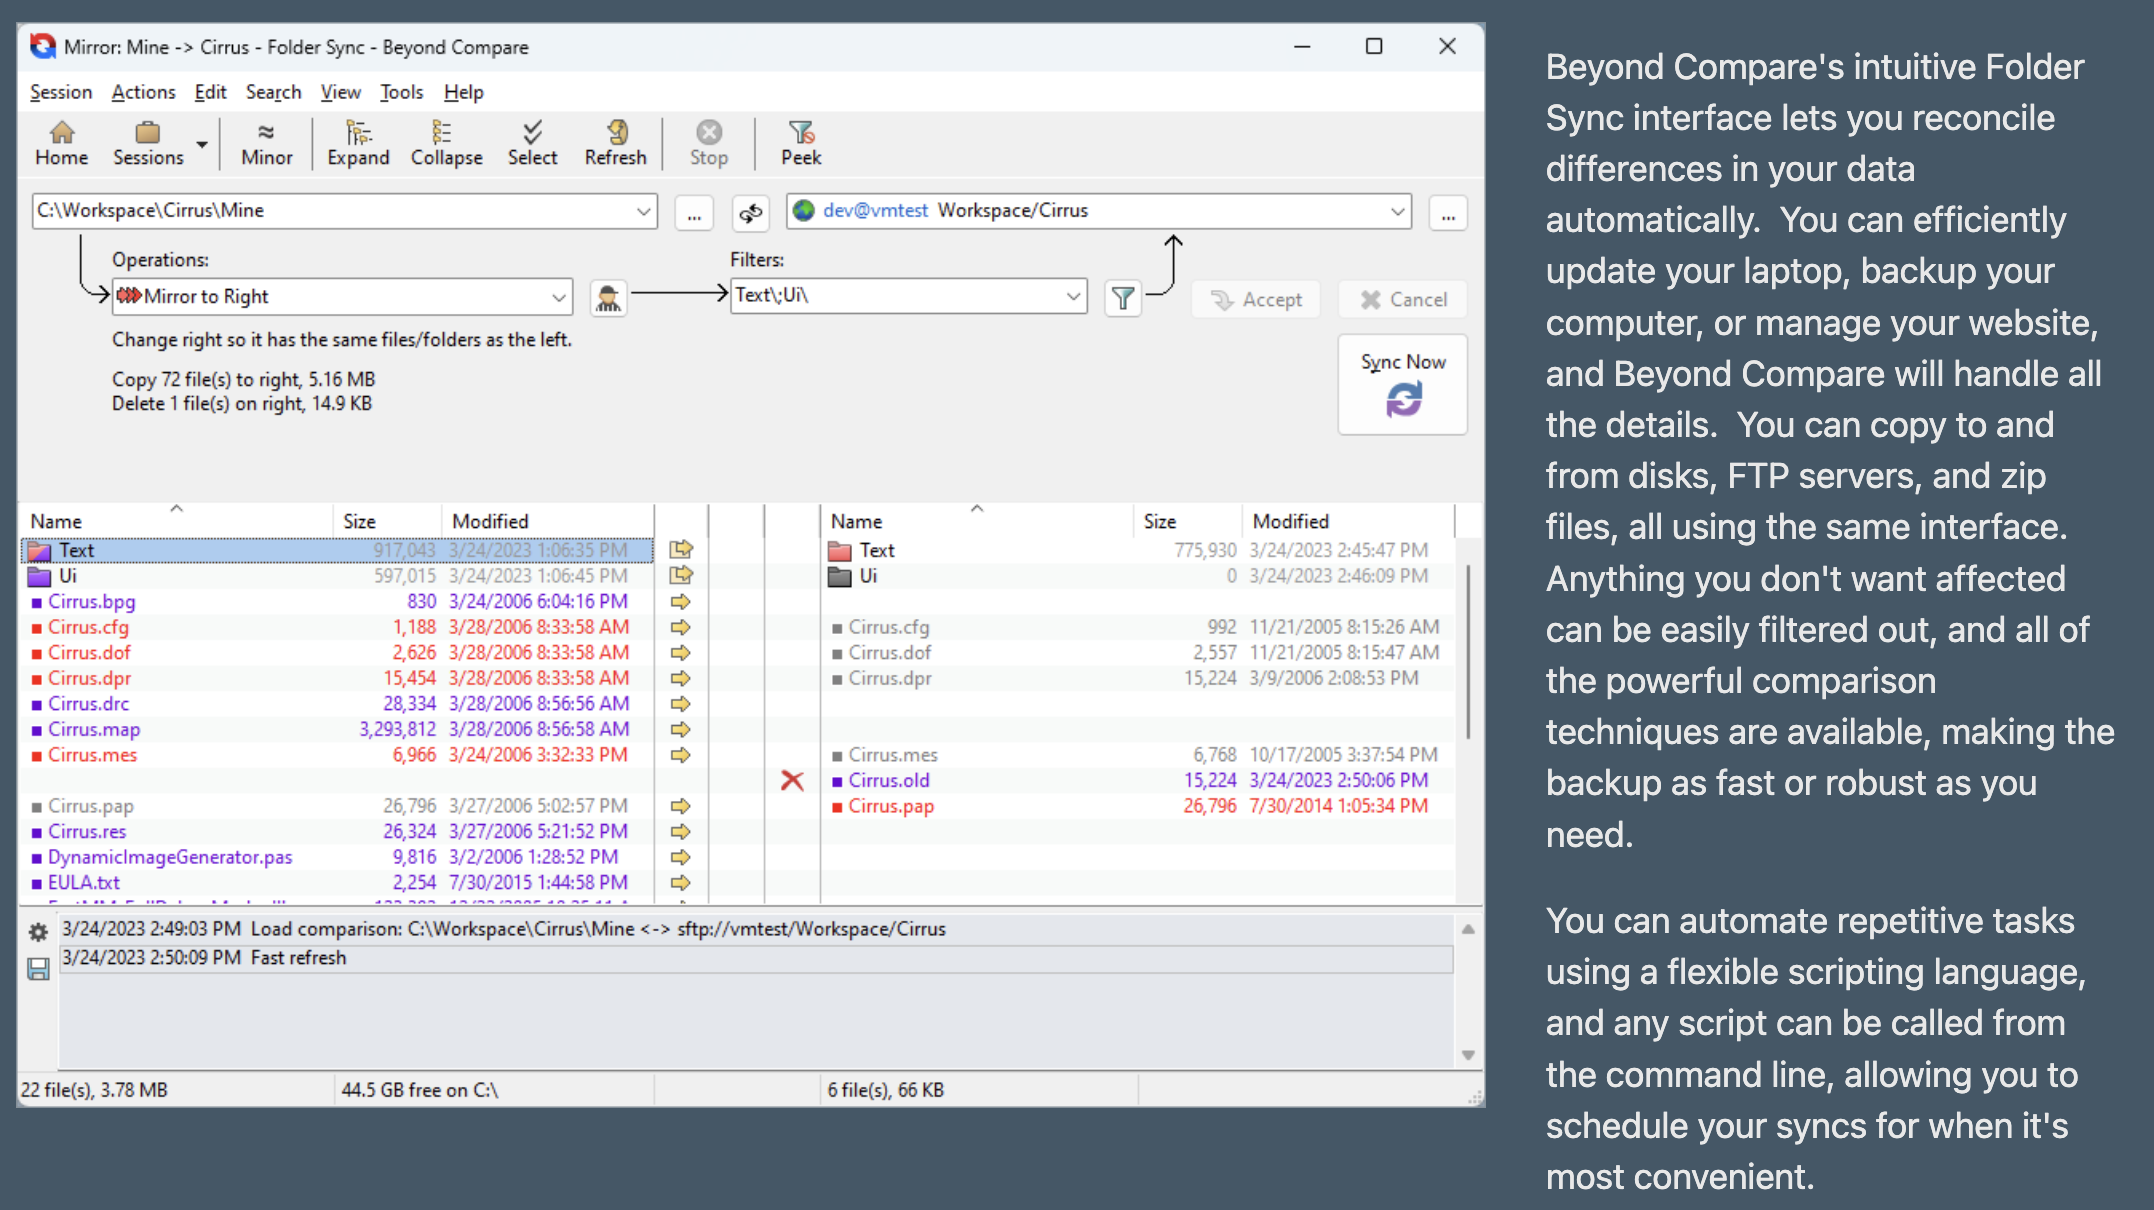Click the rules referee icon

(608, 298)
